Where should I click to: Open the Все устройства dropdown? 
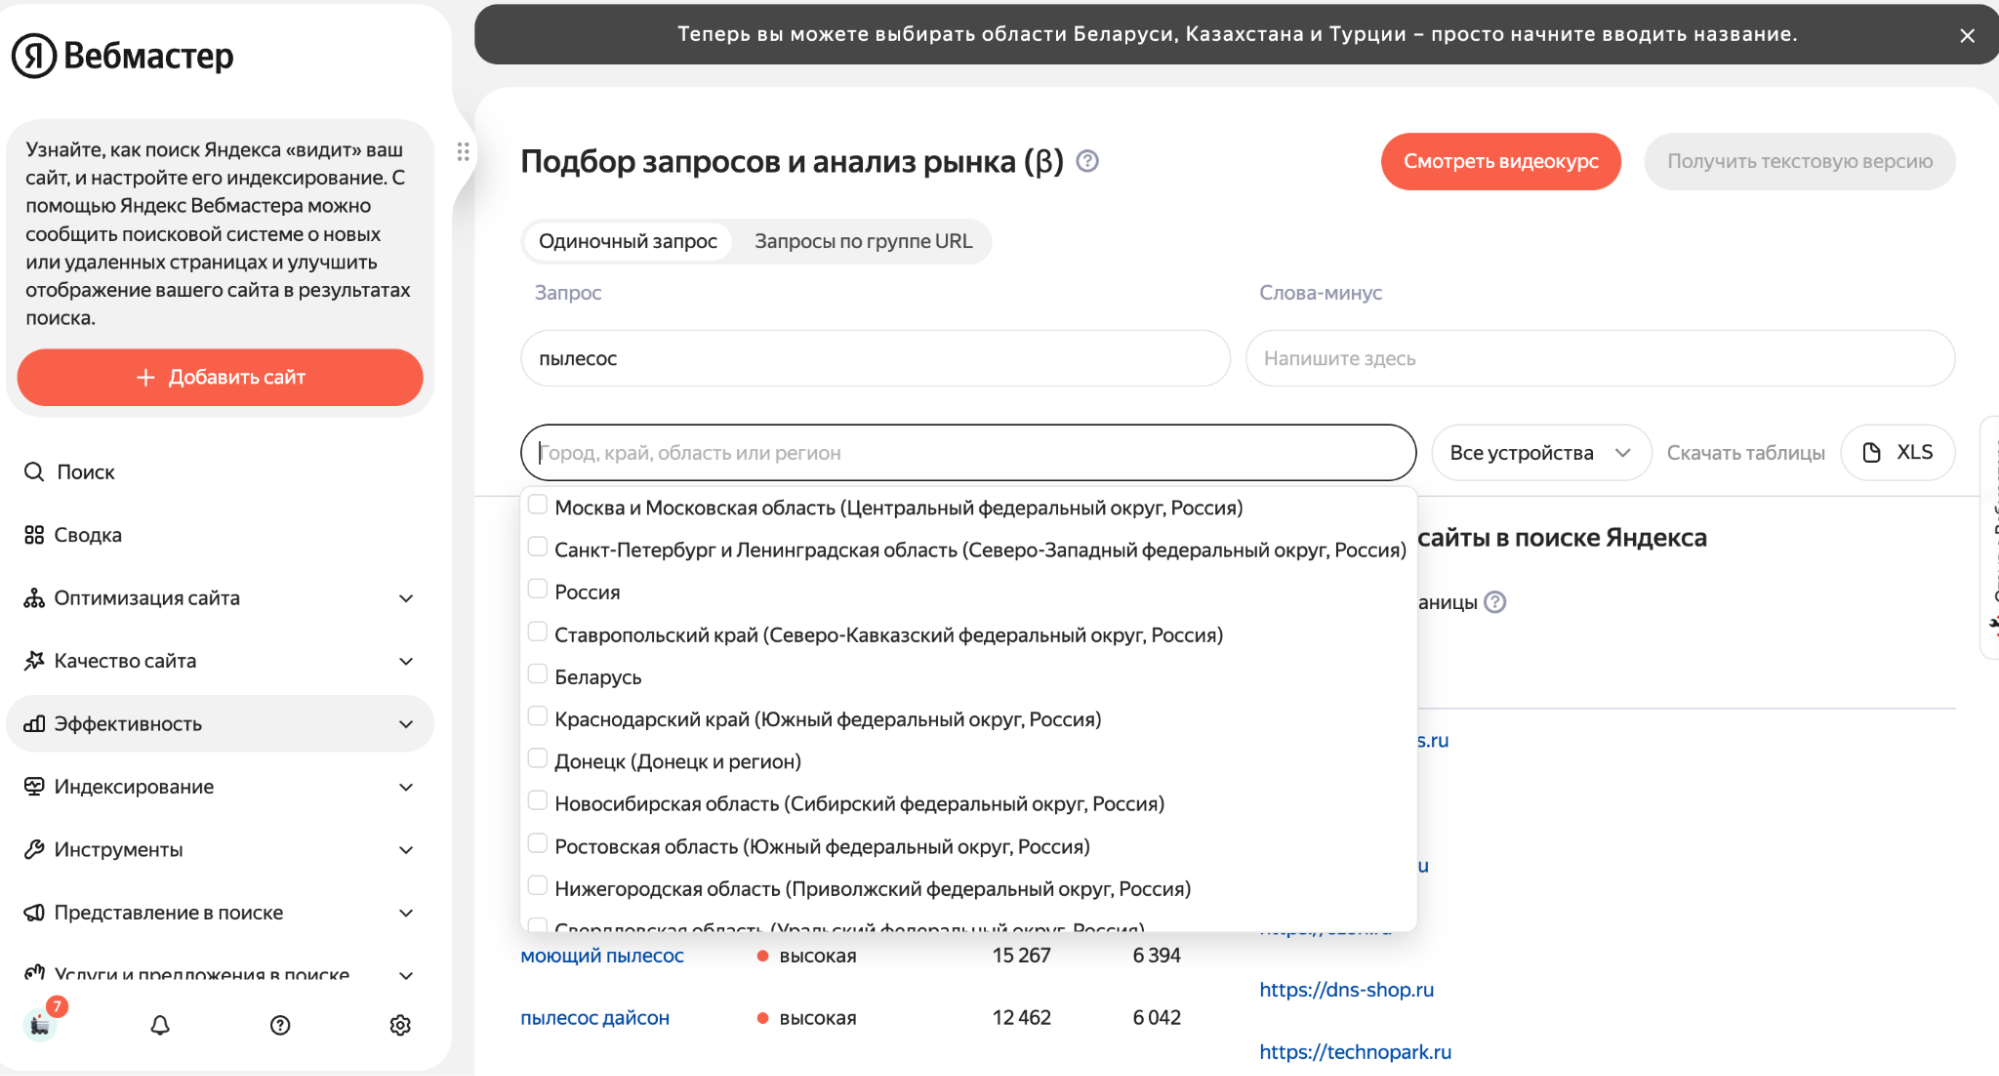1540,453
